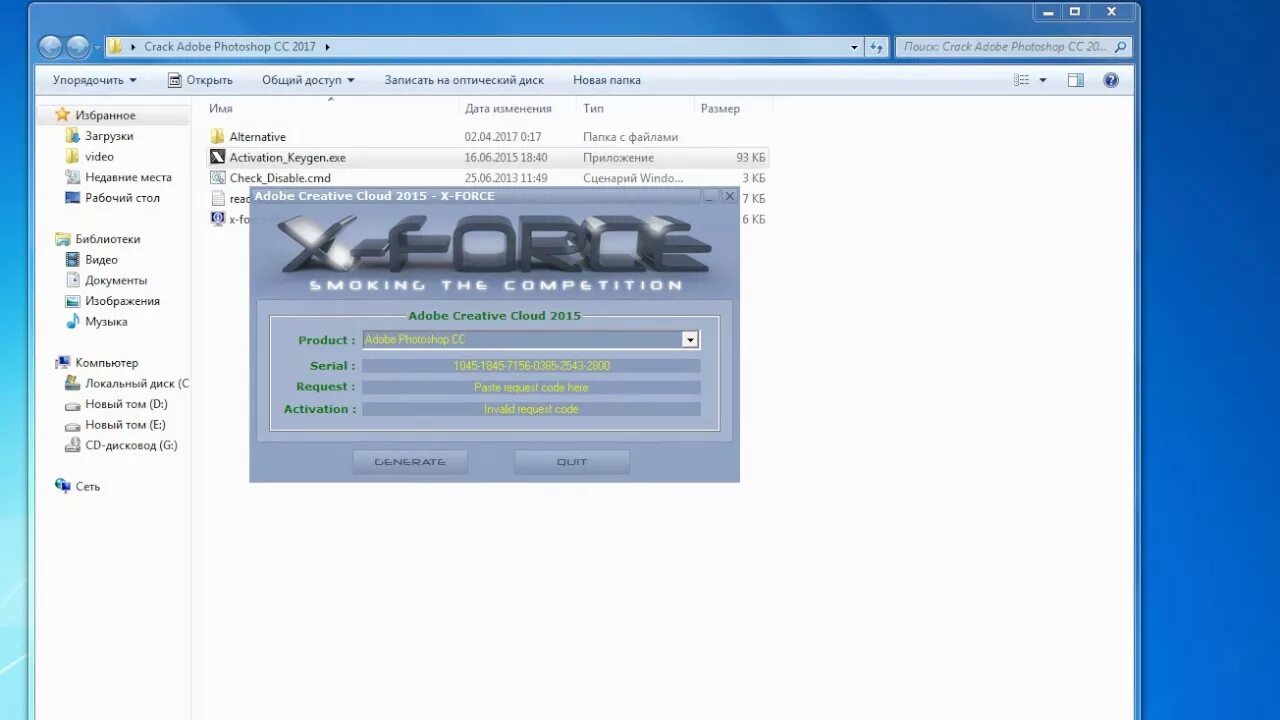
Task: Click the 93 КБ size cell
Action: coord(750,158)
